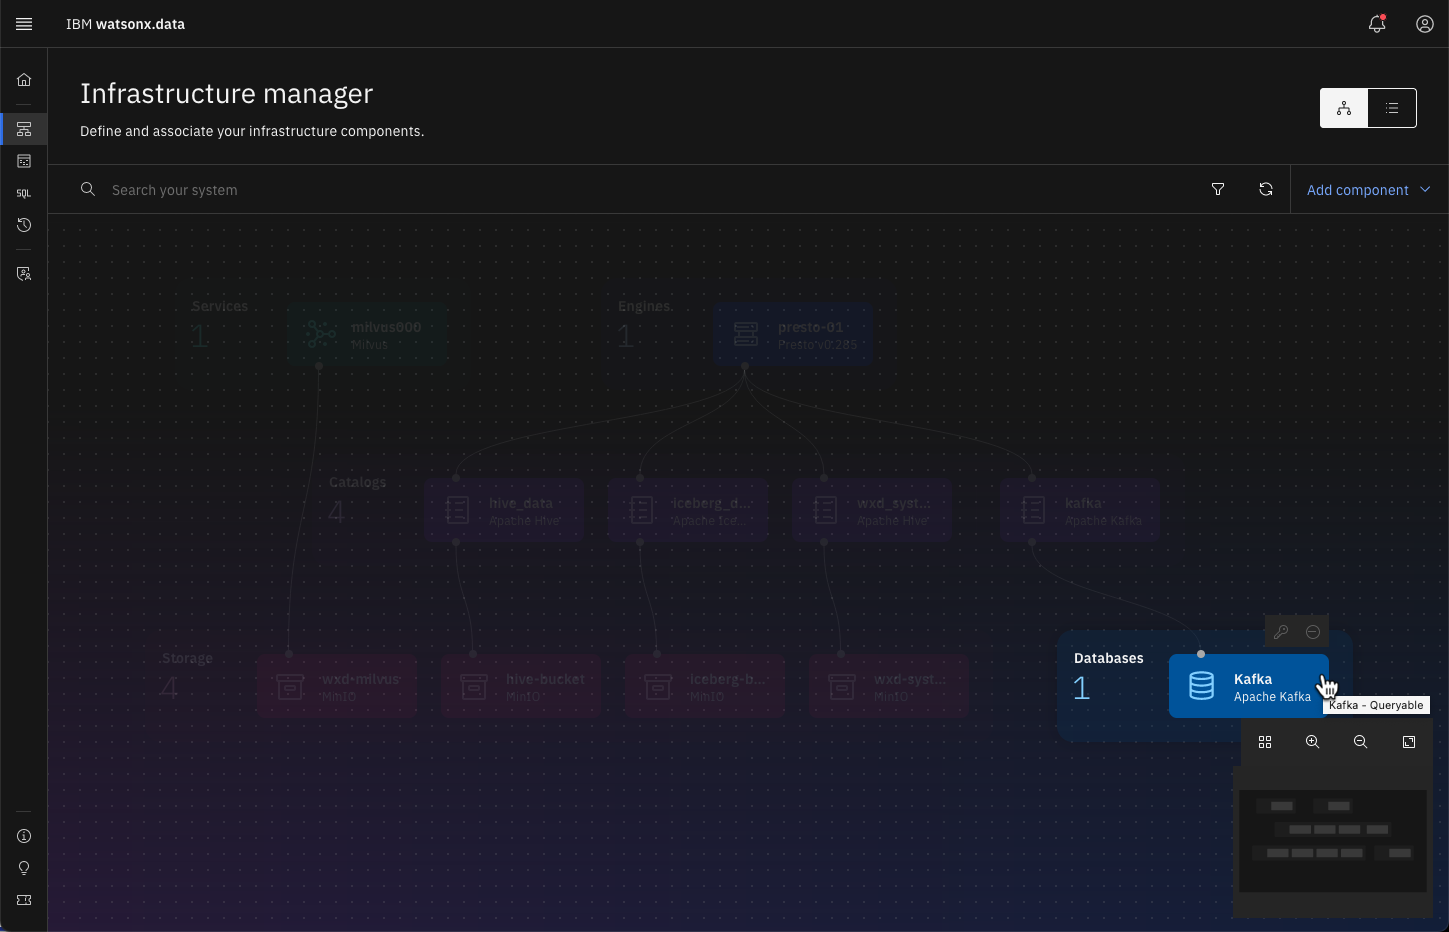Select the hive-bucket storage node
This screenshot has height=932, width=1449.
pyautogui.click(x=521, y=686)
